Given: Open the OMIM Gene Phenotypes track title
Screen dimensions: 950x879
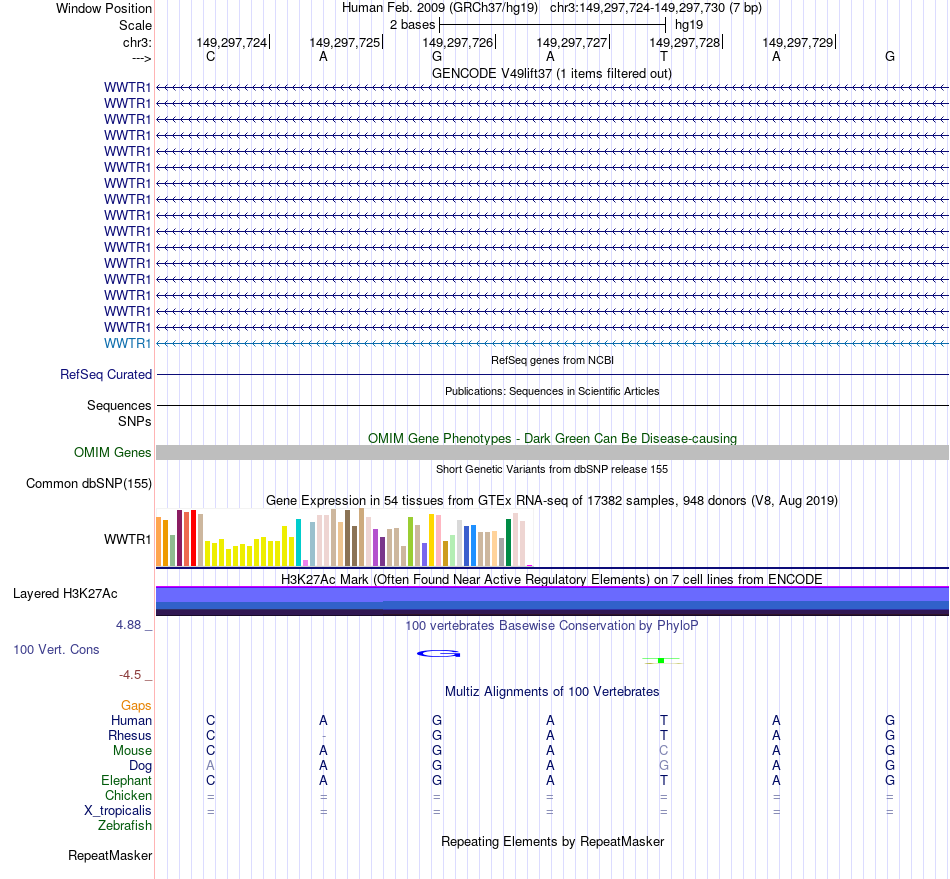Looking at the screenshot, I should (552, 439).
